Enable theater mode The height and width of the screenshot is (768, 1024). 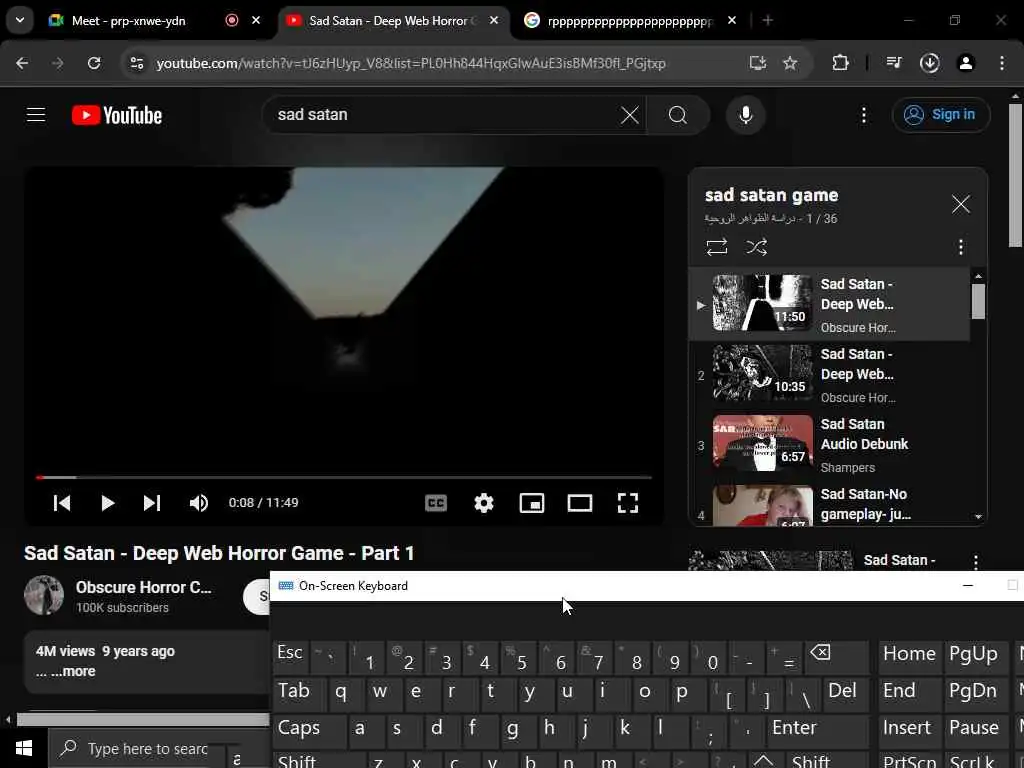(x=580, y=503)
